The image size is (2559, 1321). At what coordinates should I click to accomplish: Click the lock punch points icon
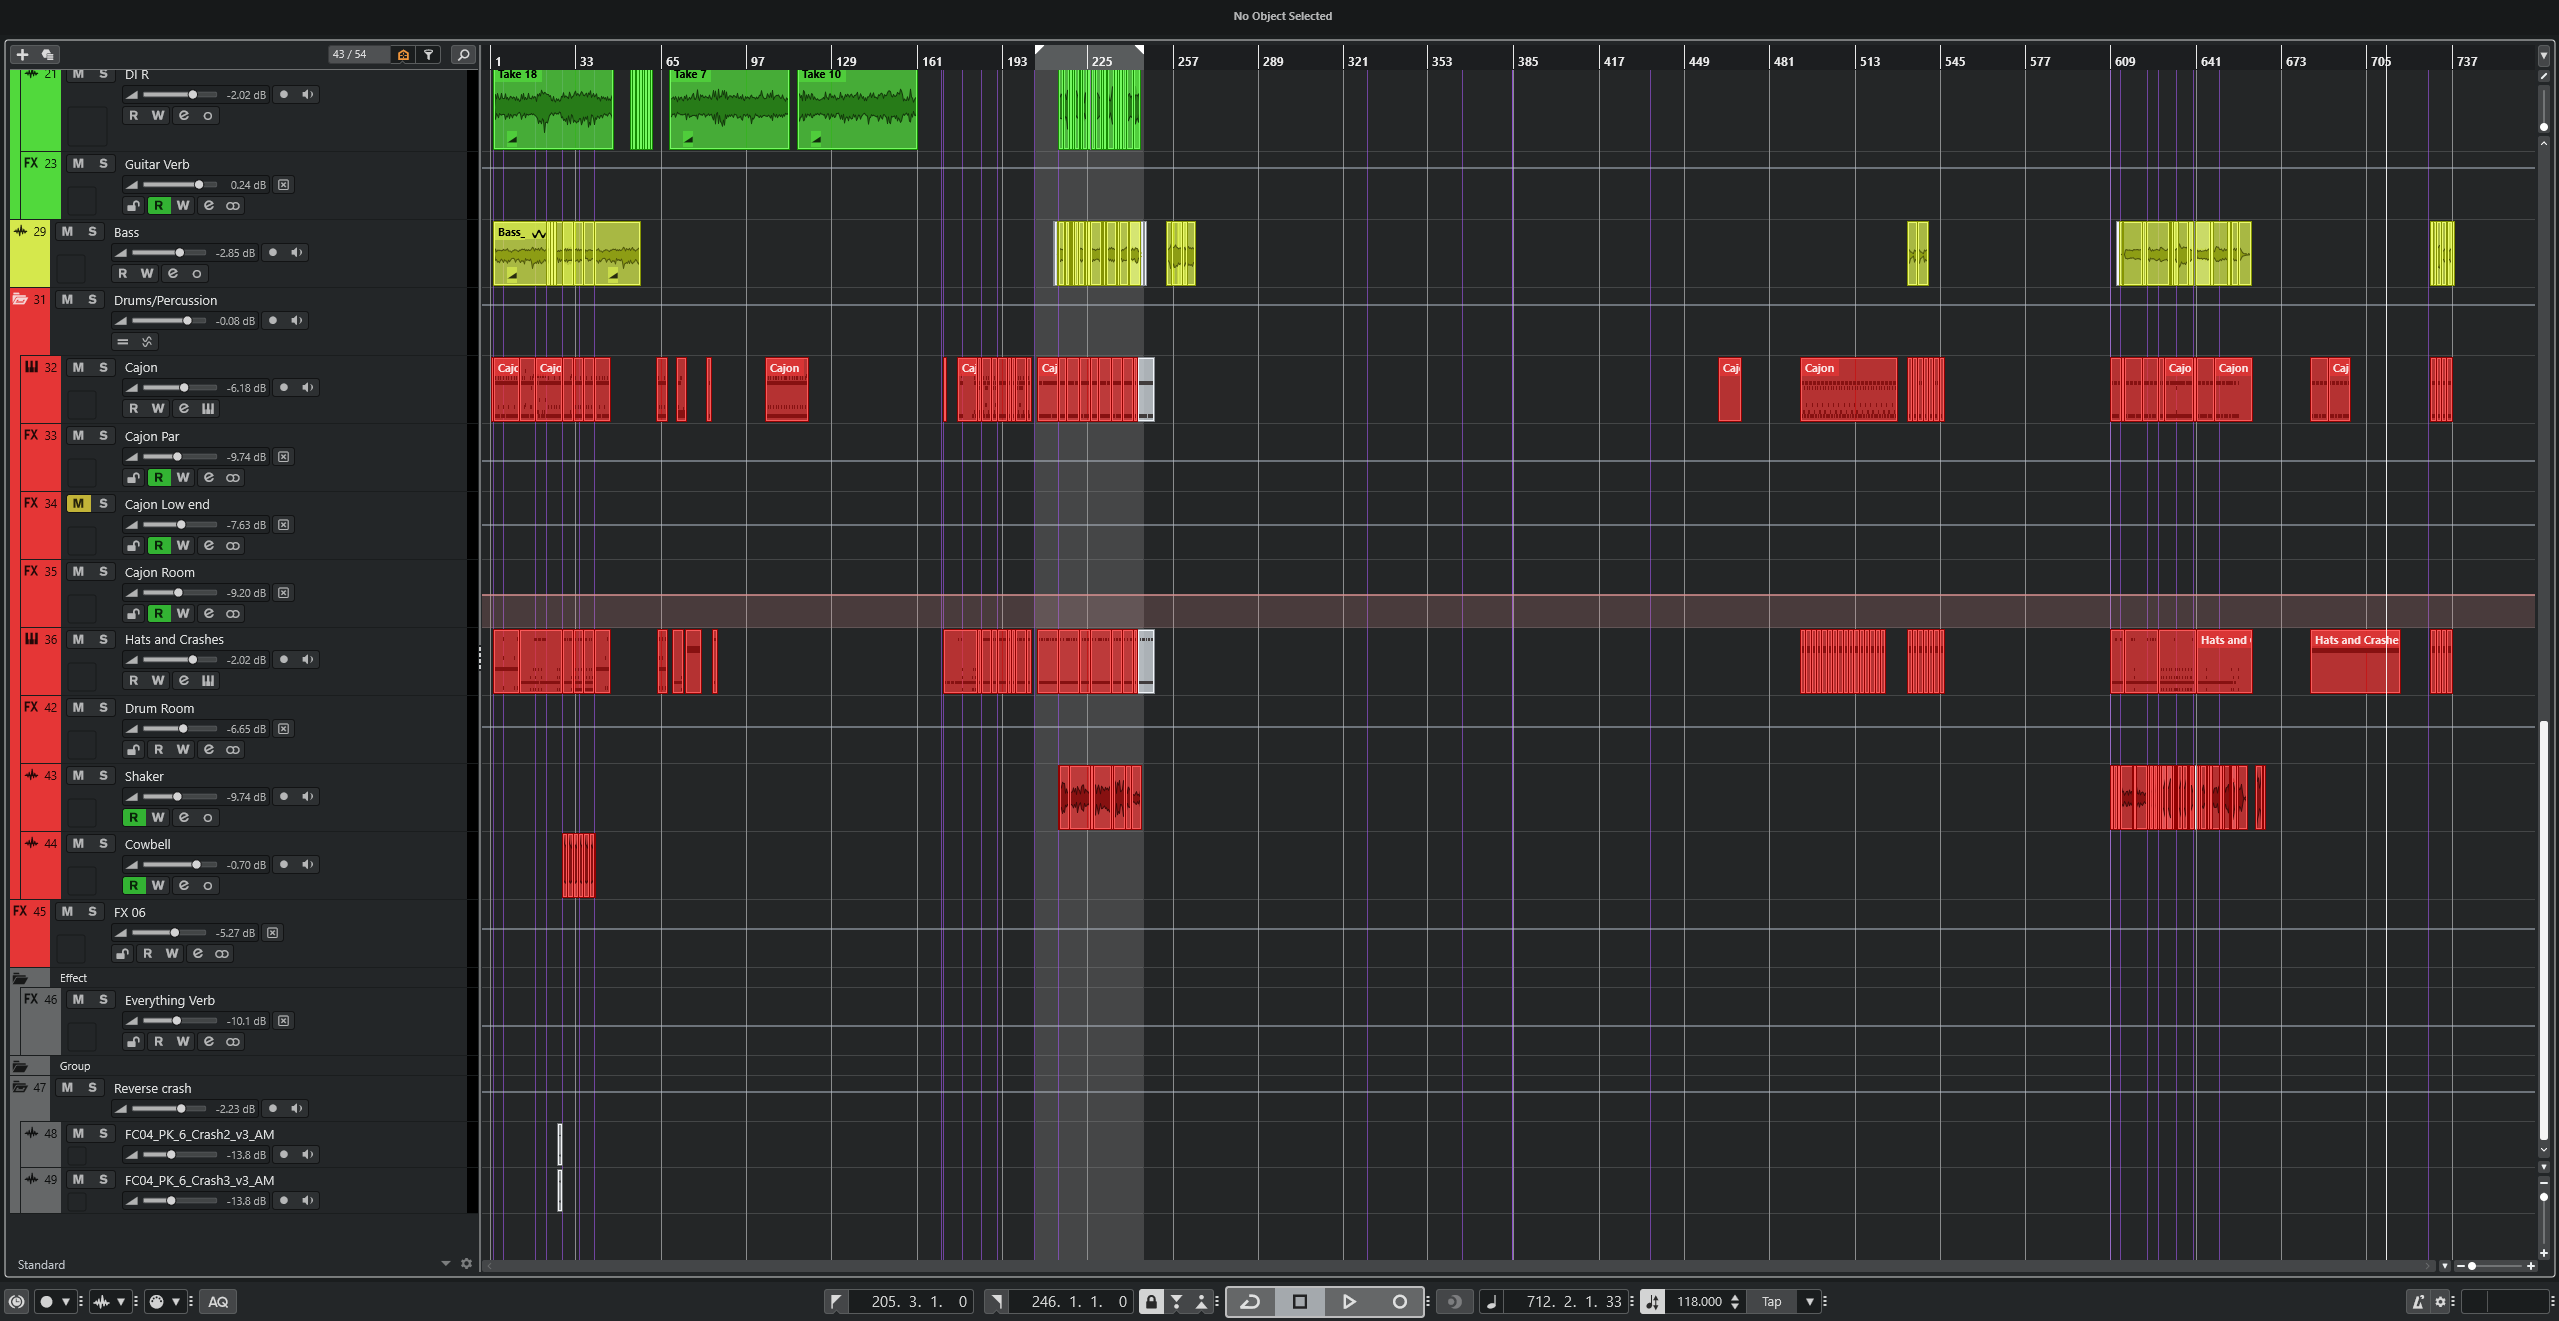[1151, 1301]
